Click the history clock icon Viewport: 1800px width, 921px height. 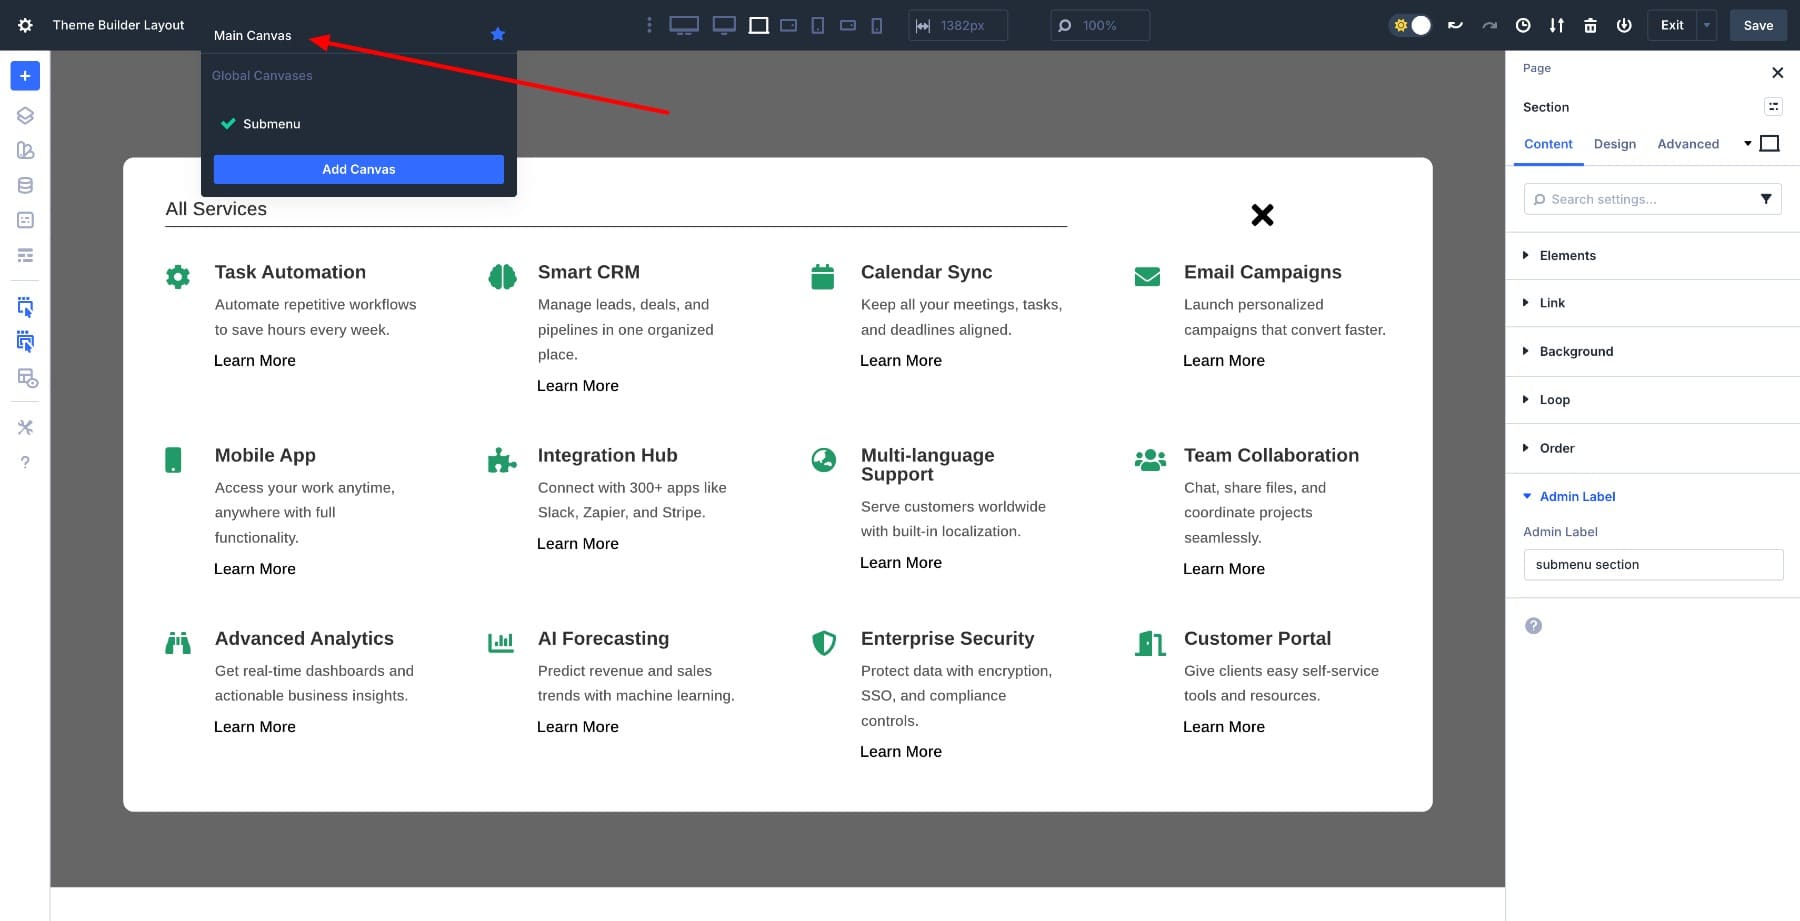pos(1523,26)
